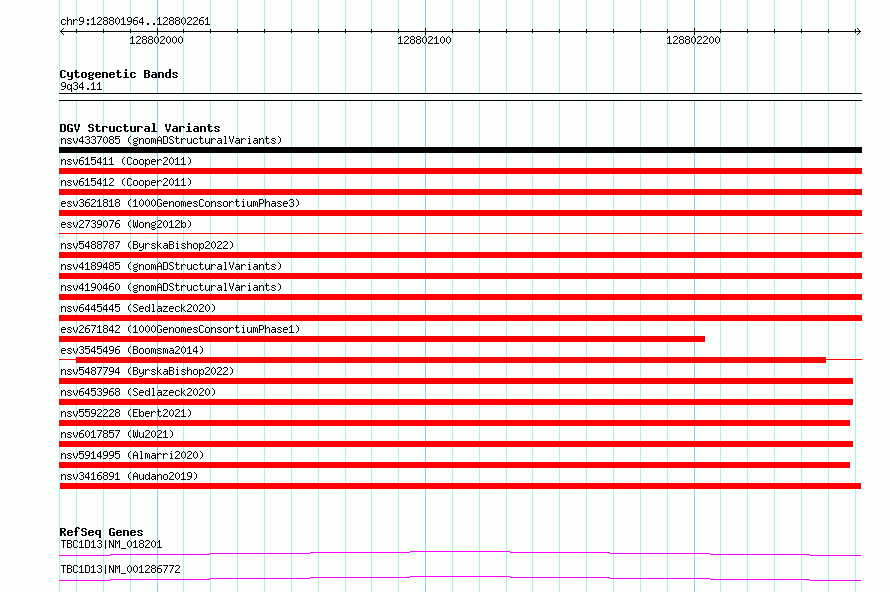
Task: Click the red bar of nsv615411
Action: pos(460,171)
